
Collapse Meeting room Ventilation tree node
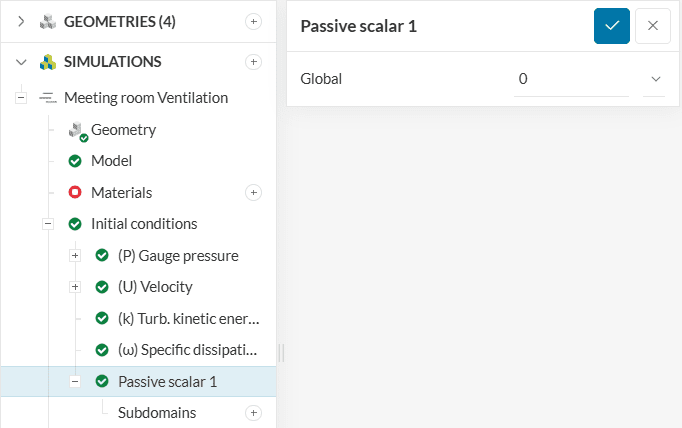pyautogui.click(x=21, y=98)
